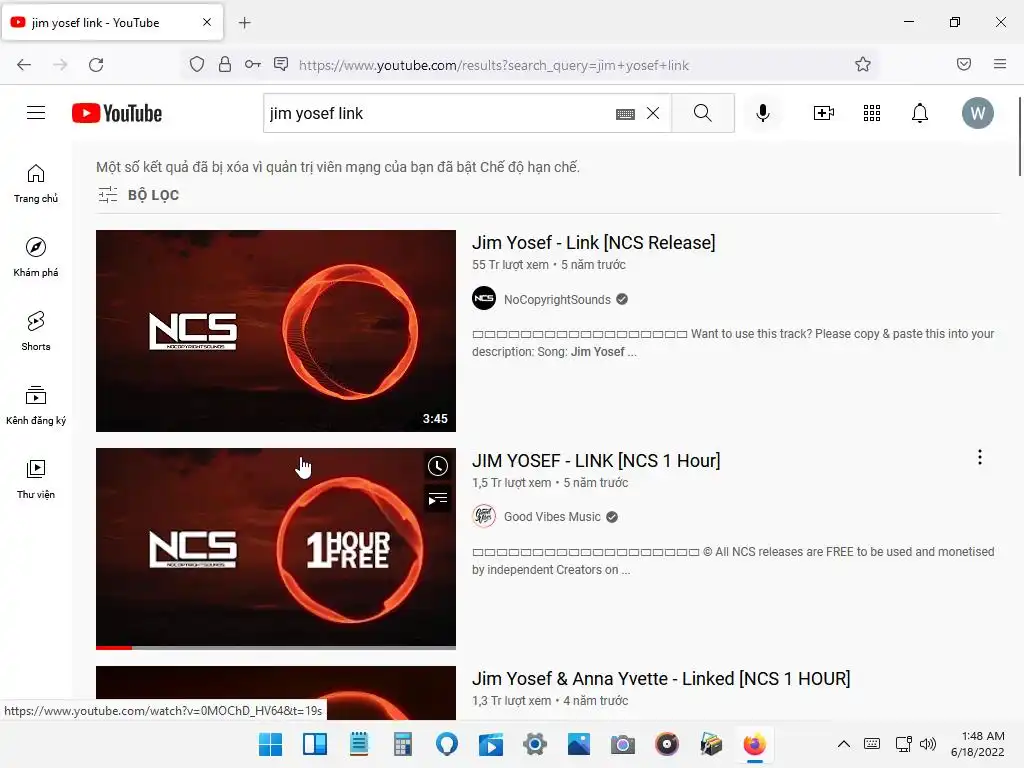The height and width of the screenshot is (768, 1024).
Task: Open the YouTube apps grid
Action: pos(872,113)
